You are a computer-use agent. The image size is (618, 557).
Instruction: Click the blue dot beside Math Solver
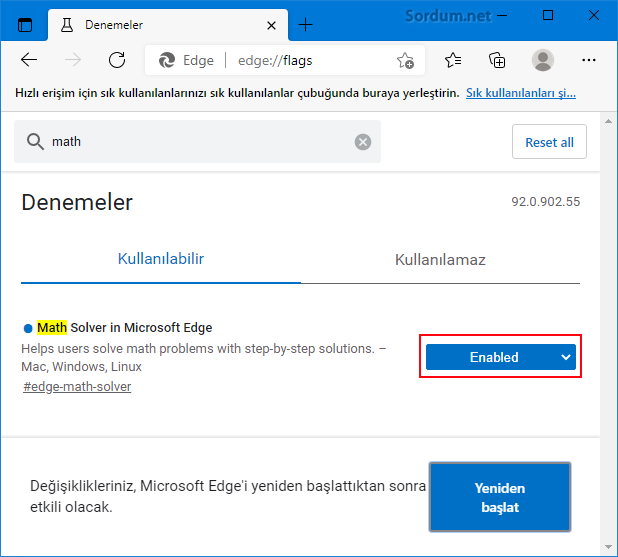[x=28, y=328]
